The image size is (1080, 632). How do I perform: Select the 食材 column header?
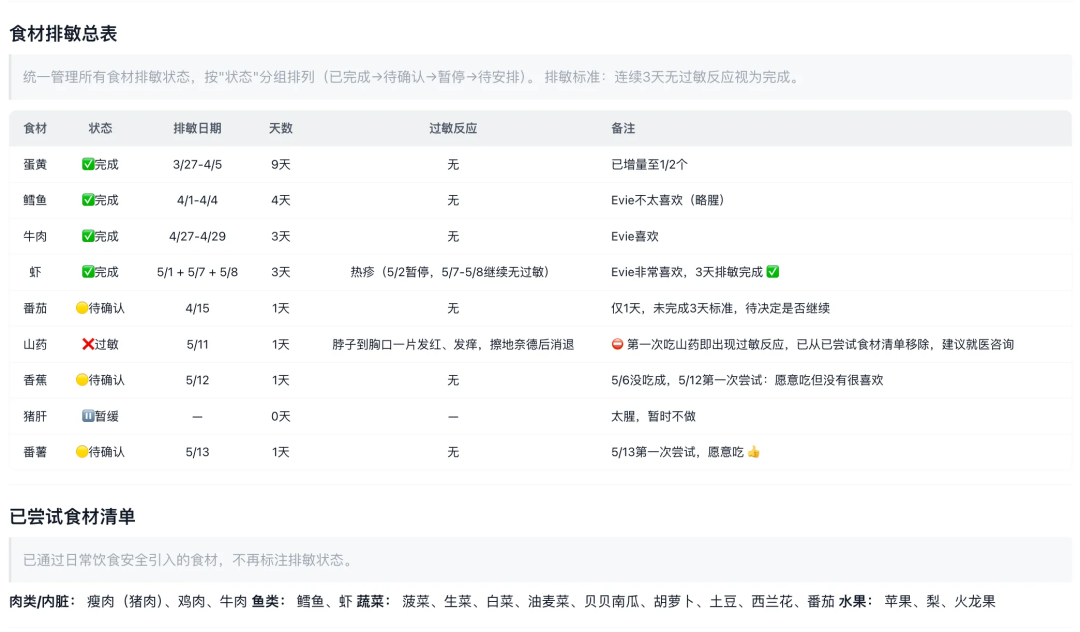pos(35,128)
